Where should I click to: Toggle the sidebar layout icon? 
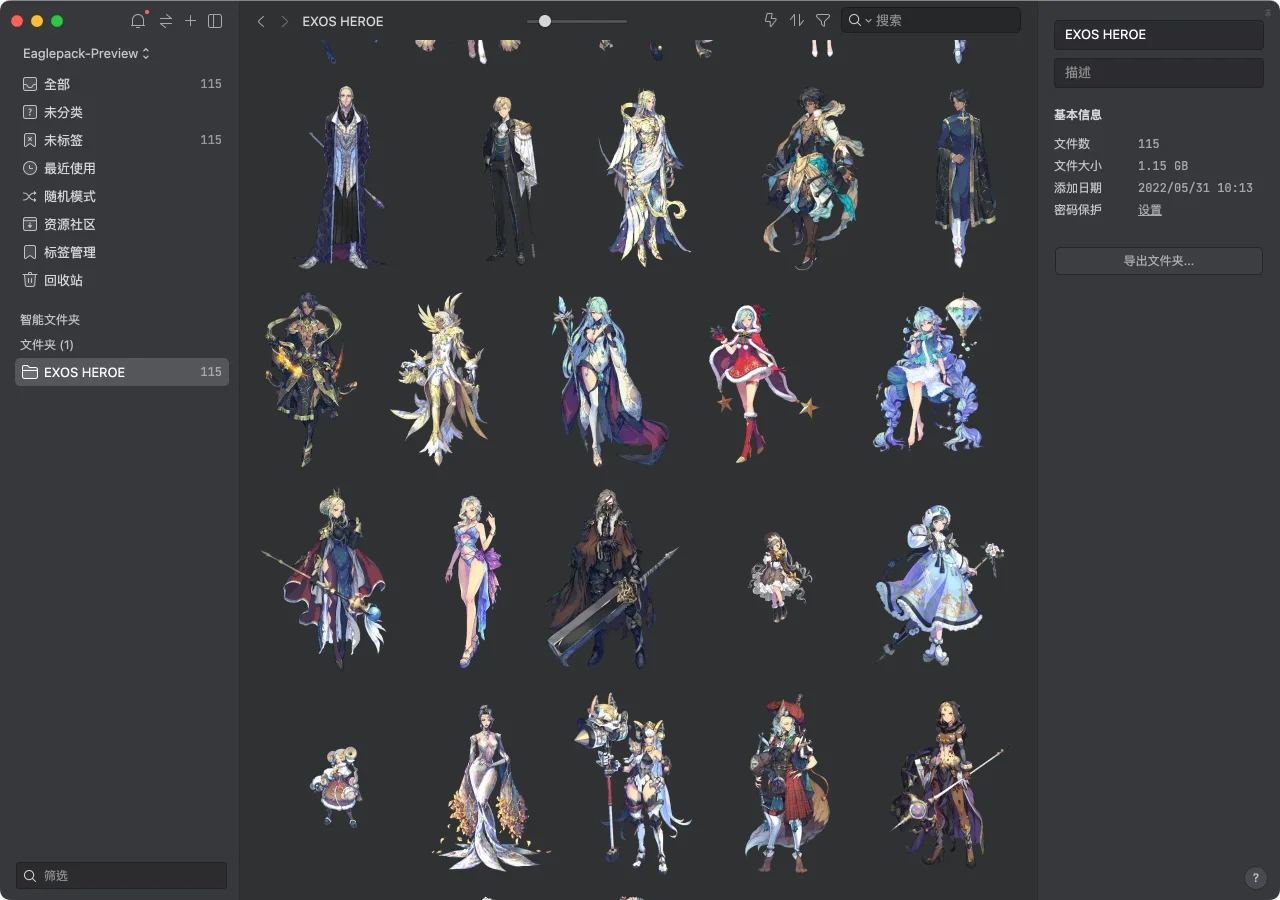pos(215,21)
